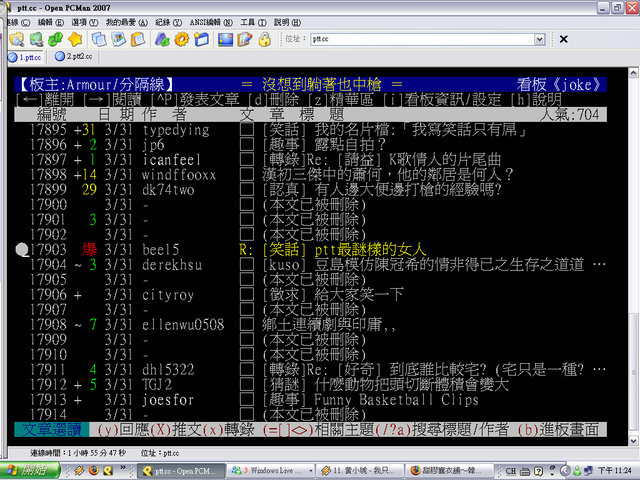Select article 17903 ptt最謎樣的女人
This screenshot has width=640, height=480.
310,250
